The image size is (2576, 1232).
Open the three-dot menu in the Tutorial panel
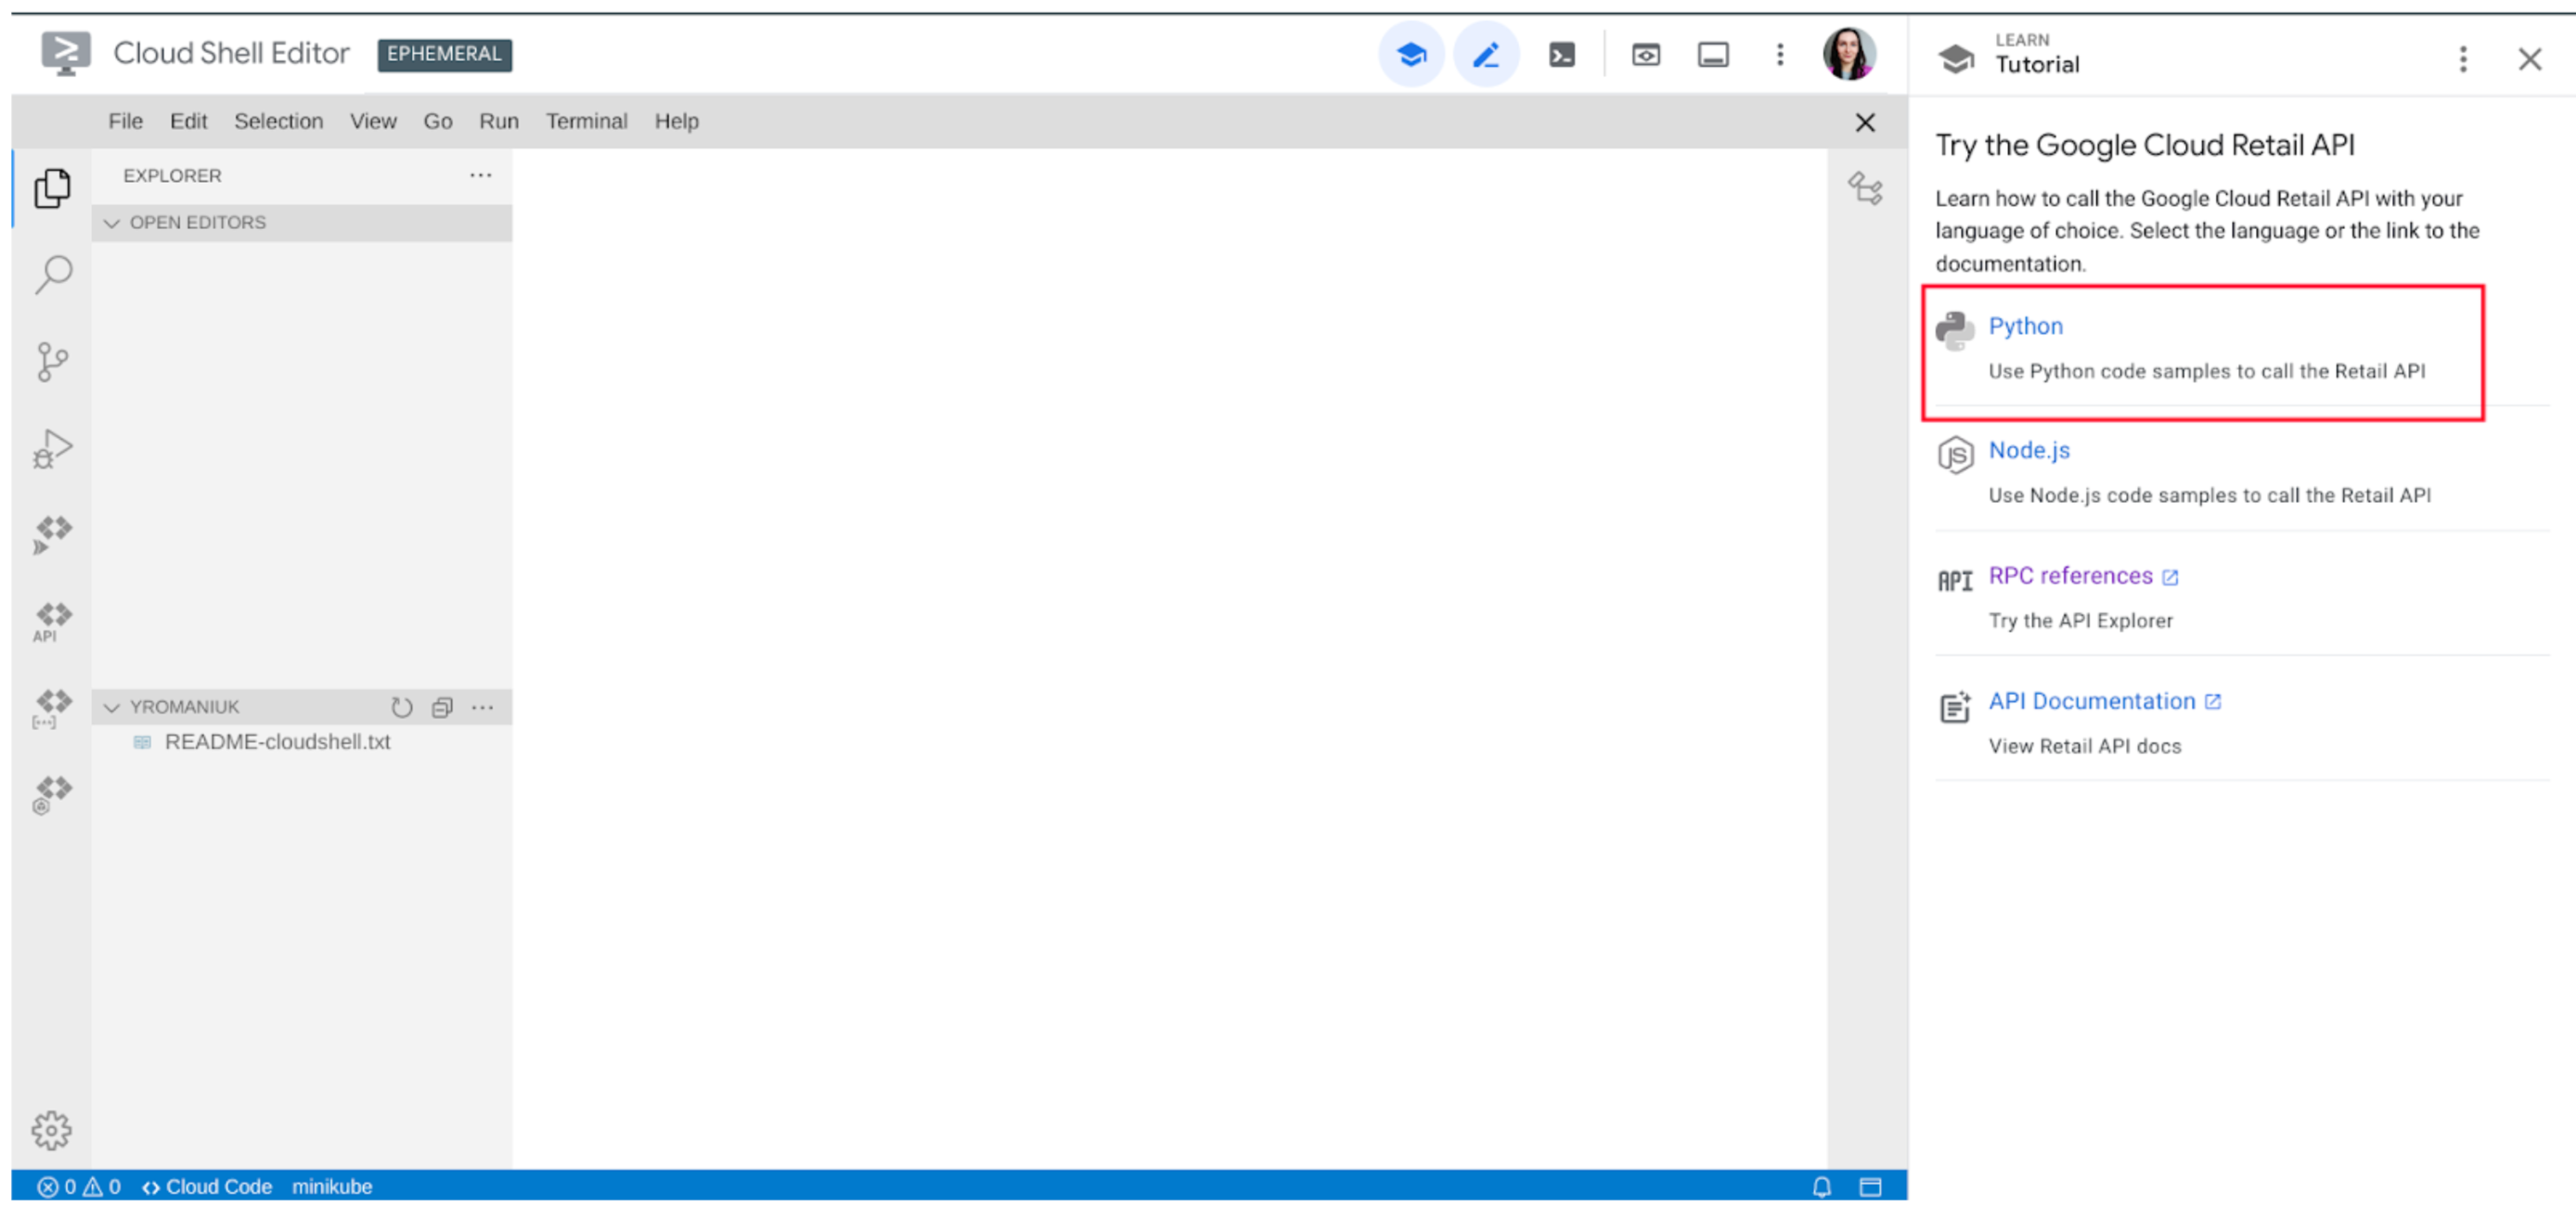pyautogui.click(x=2464, y=60)
